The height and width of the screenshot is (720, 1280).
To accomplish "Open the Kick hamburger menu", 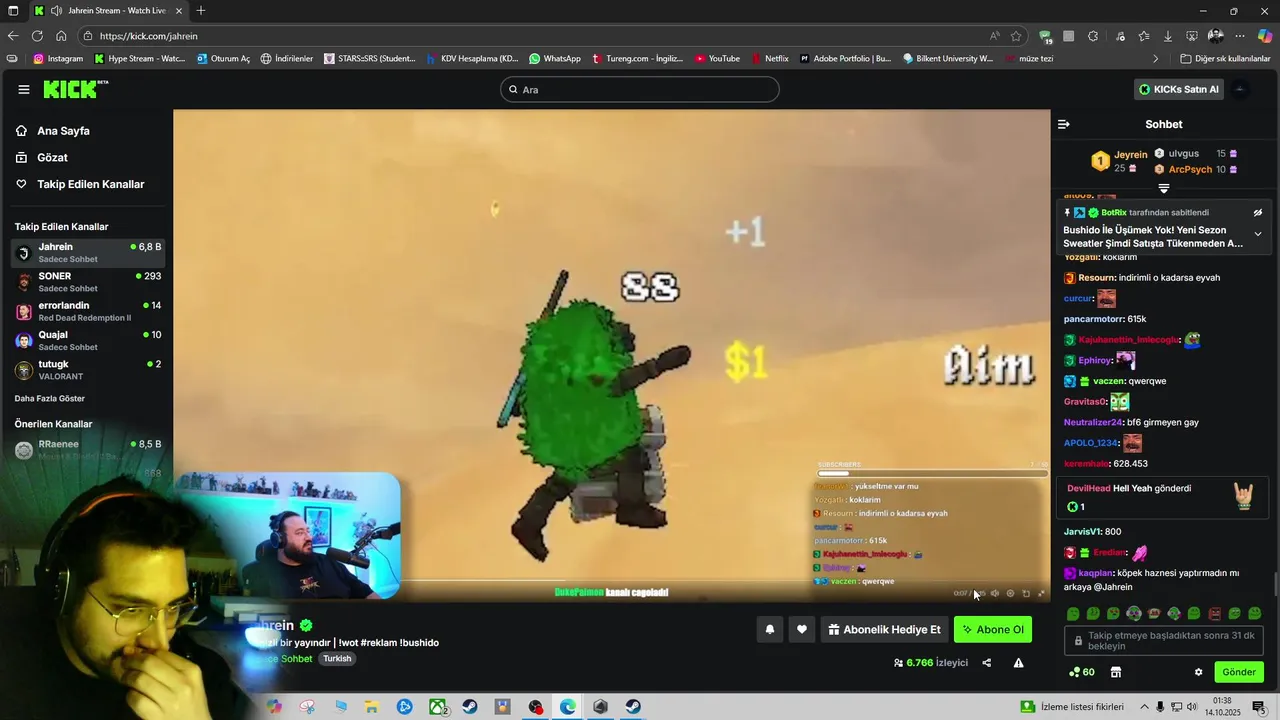I will 23,89.
